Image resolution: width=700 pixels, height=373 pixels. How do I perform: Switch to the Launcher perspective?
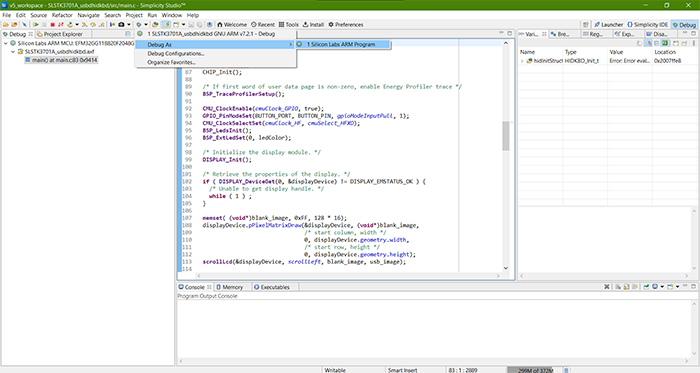pos(608,25)
